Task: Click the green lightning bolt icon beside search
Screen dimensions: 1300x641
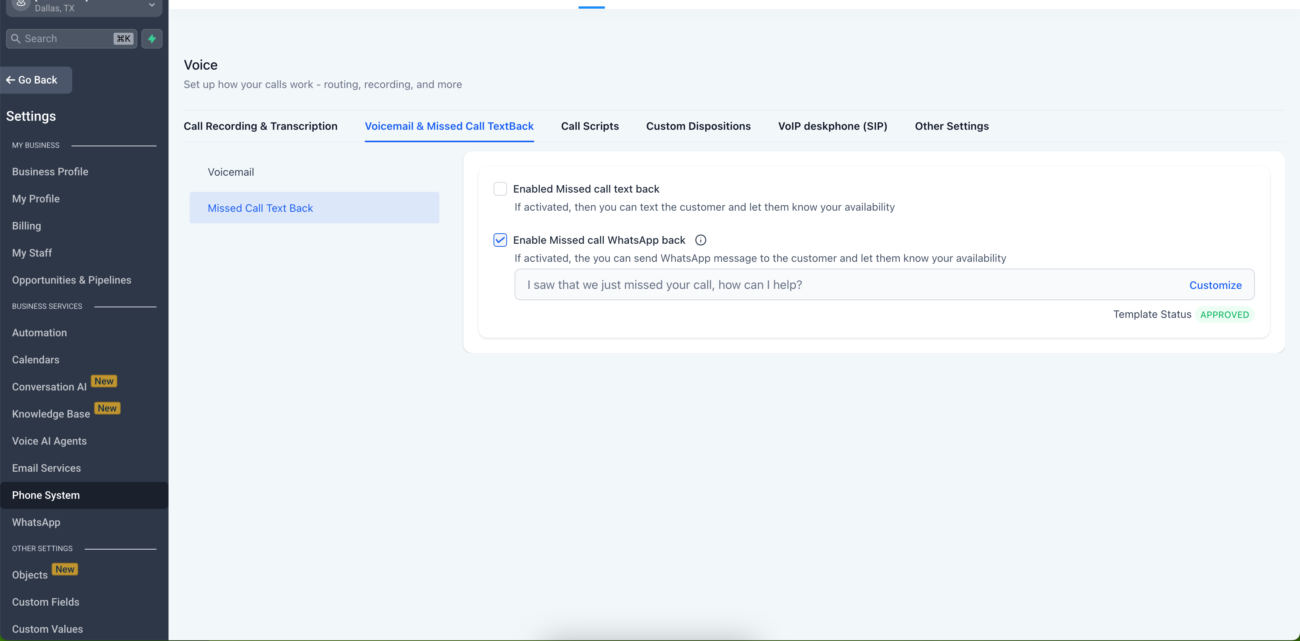Action: (x=151, y=38)
